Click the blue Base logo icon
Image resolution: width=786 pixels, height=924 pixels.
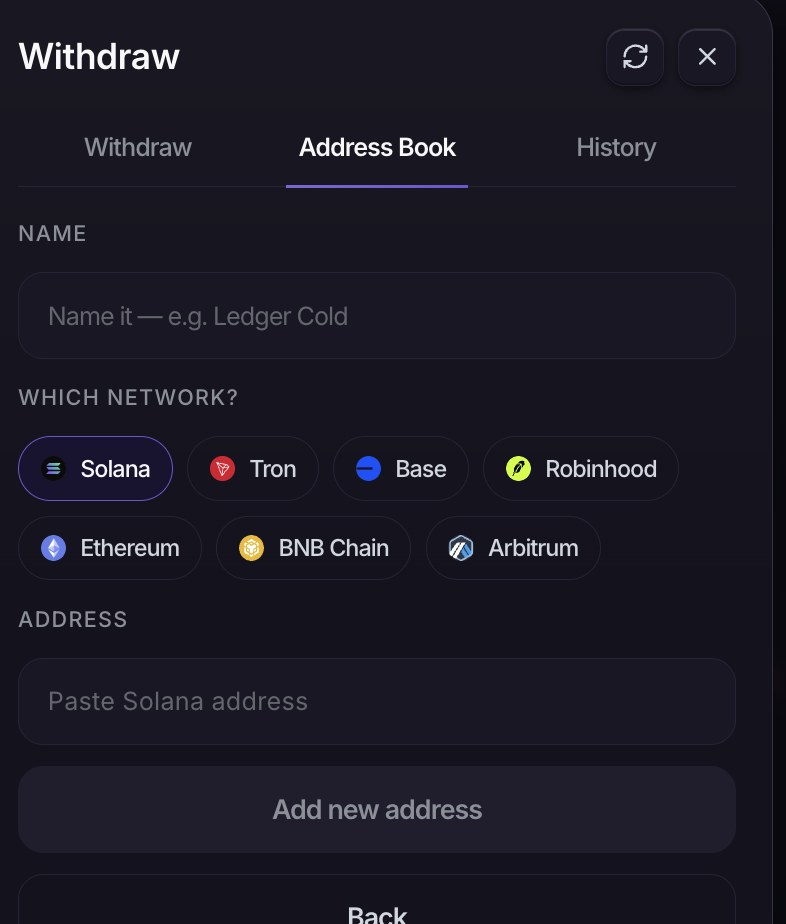point(369,469)
